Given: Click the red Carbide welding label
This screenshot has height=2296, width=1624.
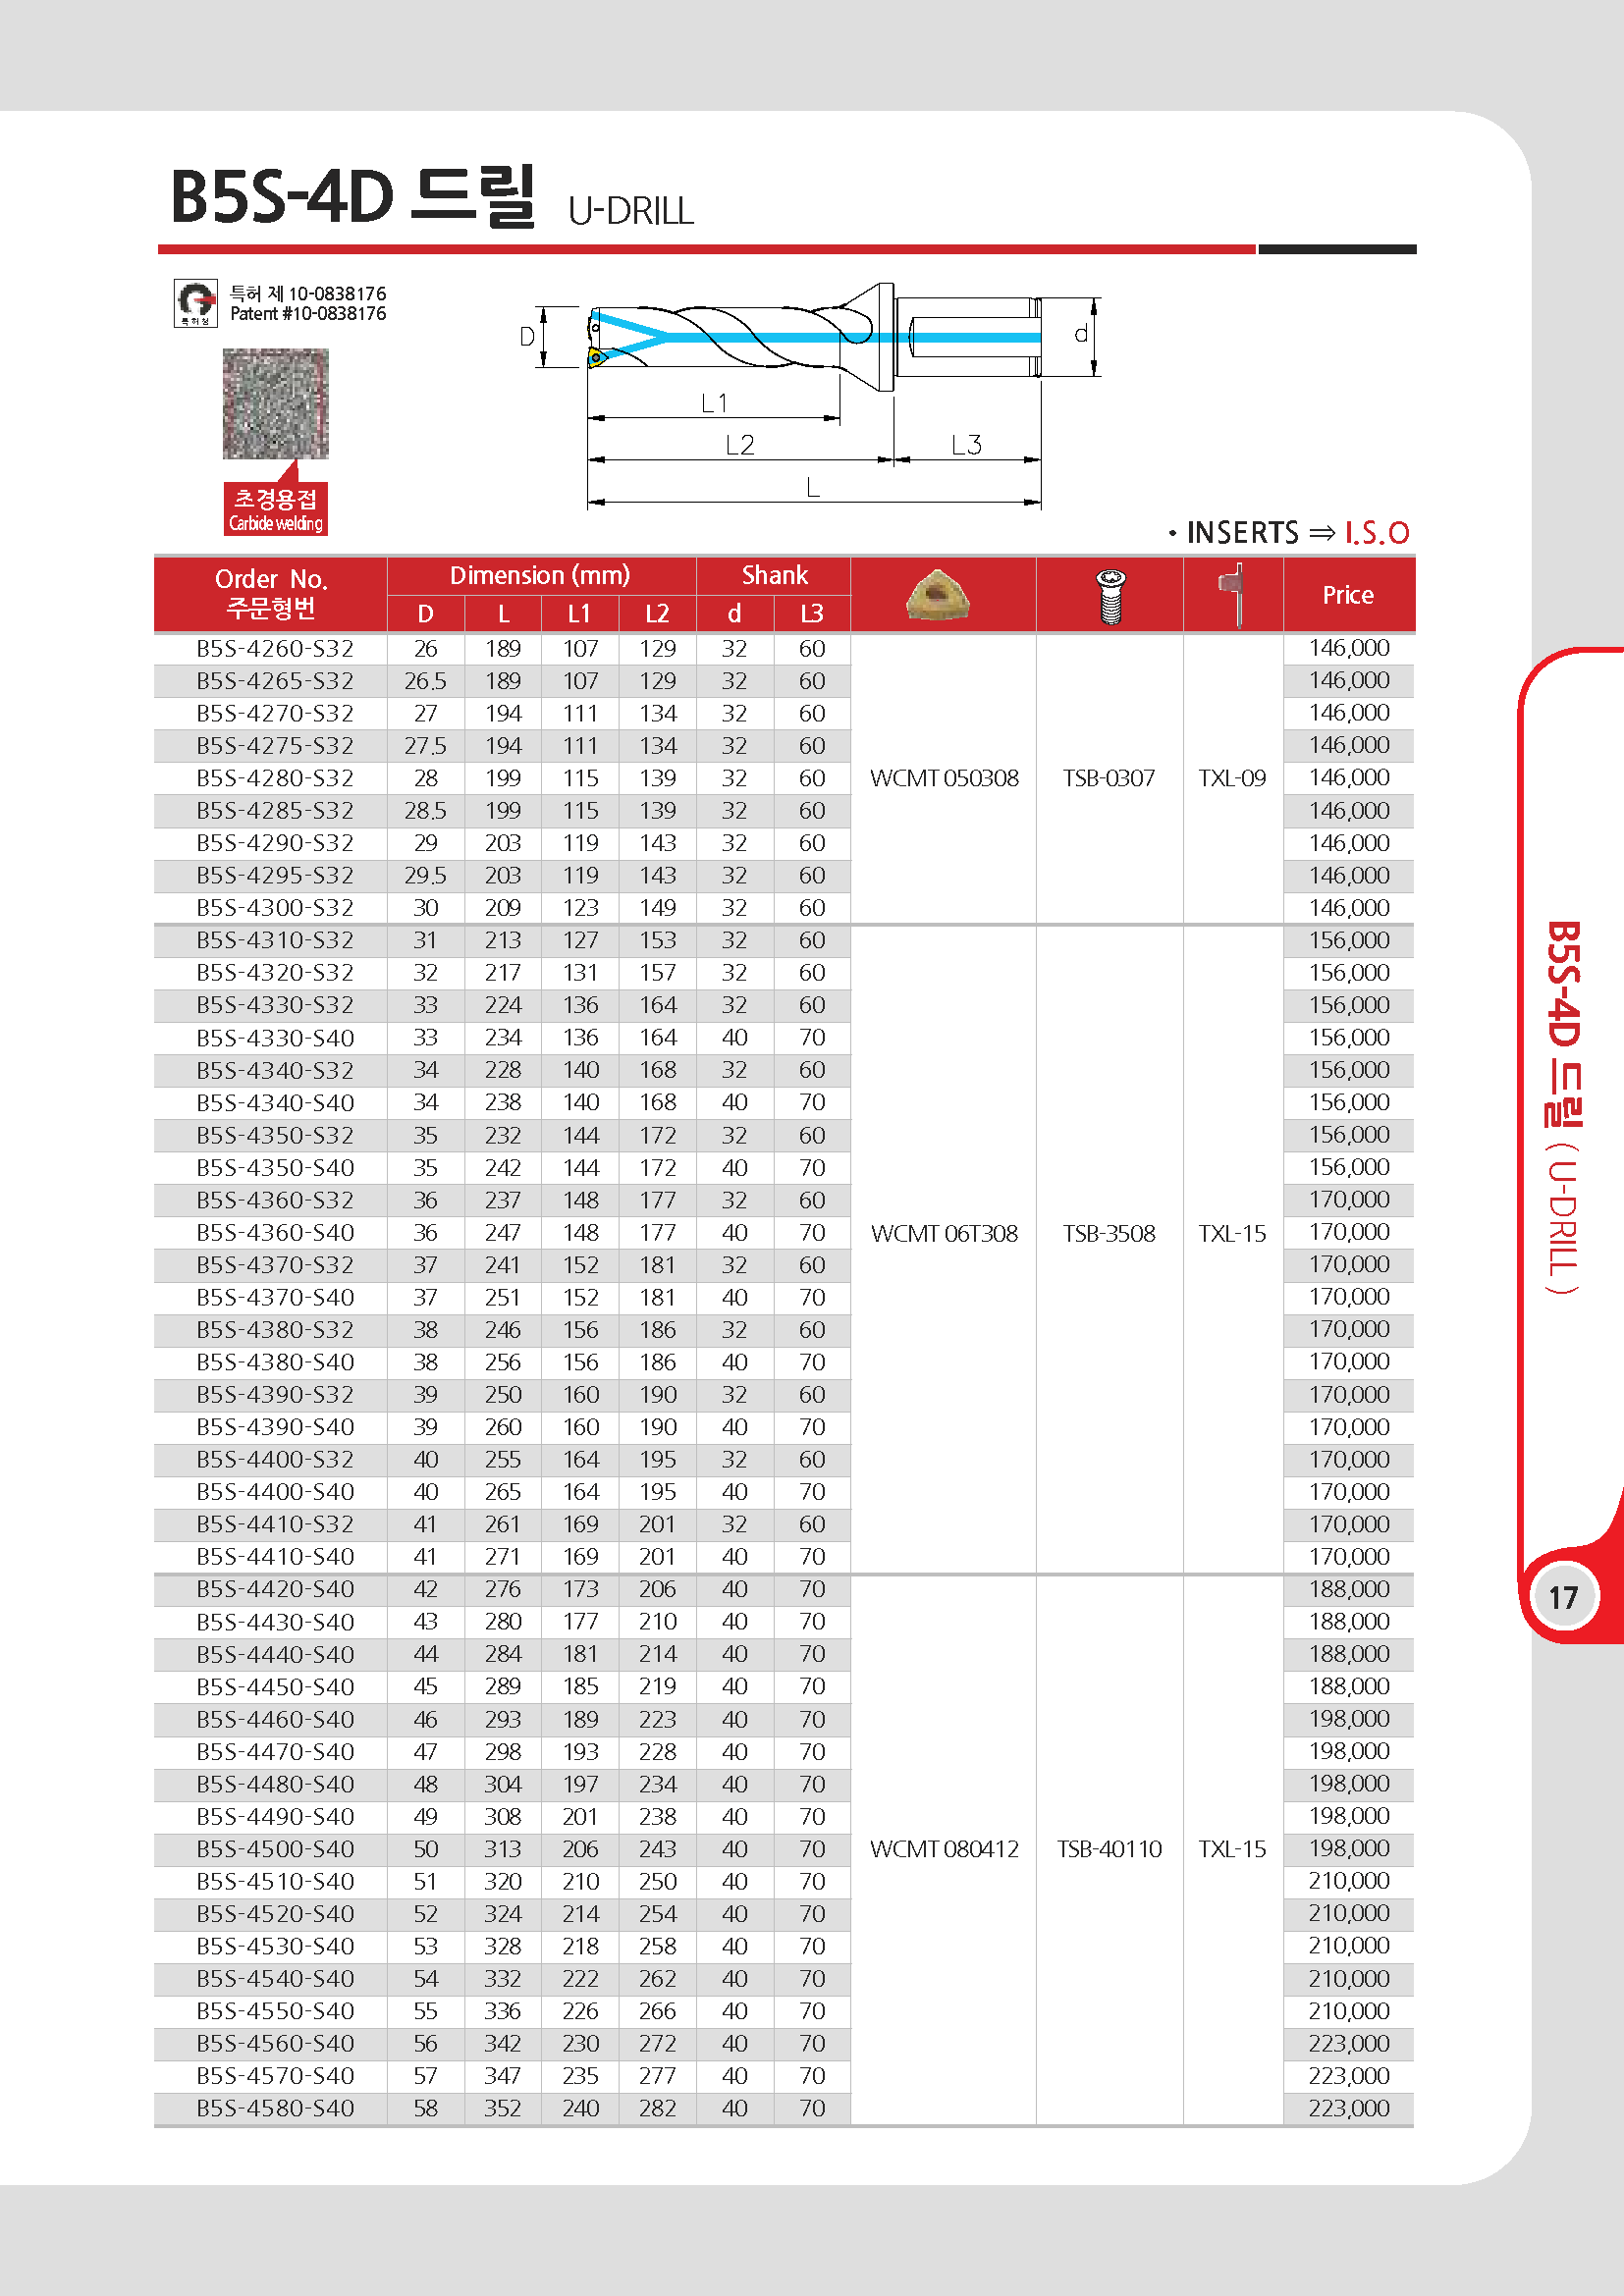Looking at the screenshot, I should (275, 509).
